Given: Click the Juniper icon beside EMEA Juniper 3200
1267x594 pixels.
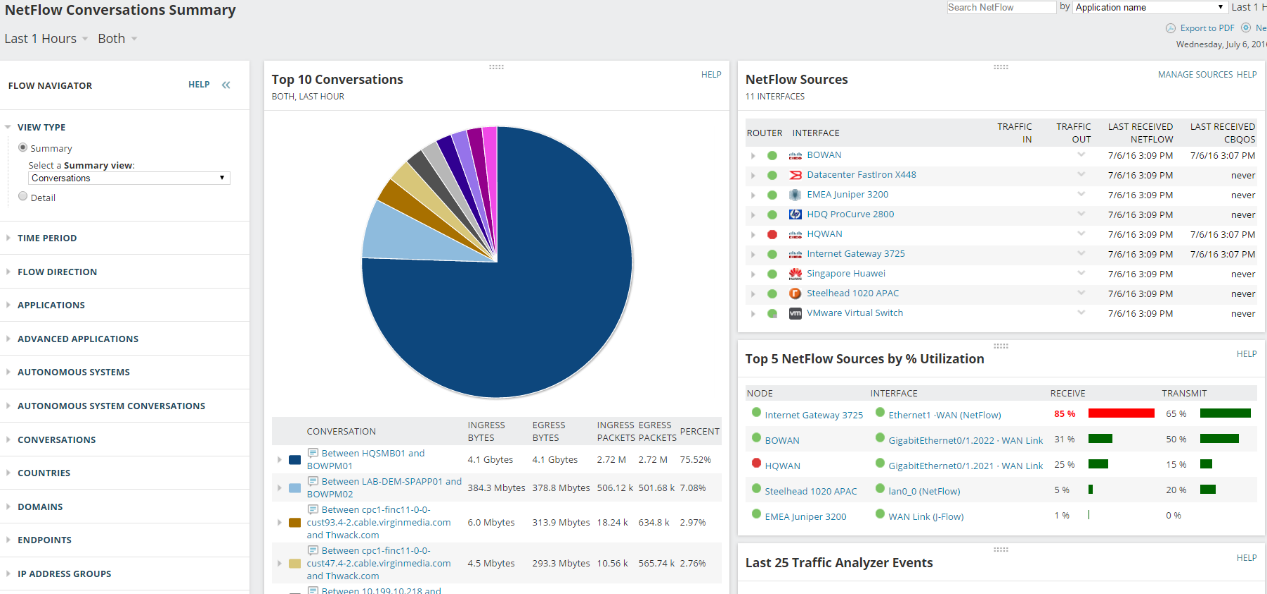Looking at the screenshot, I should tap(795, 195).
